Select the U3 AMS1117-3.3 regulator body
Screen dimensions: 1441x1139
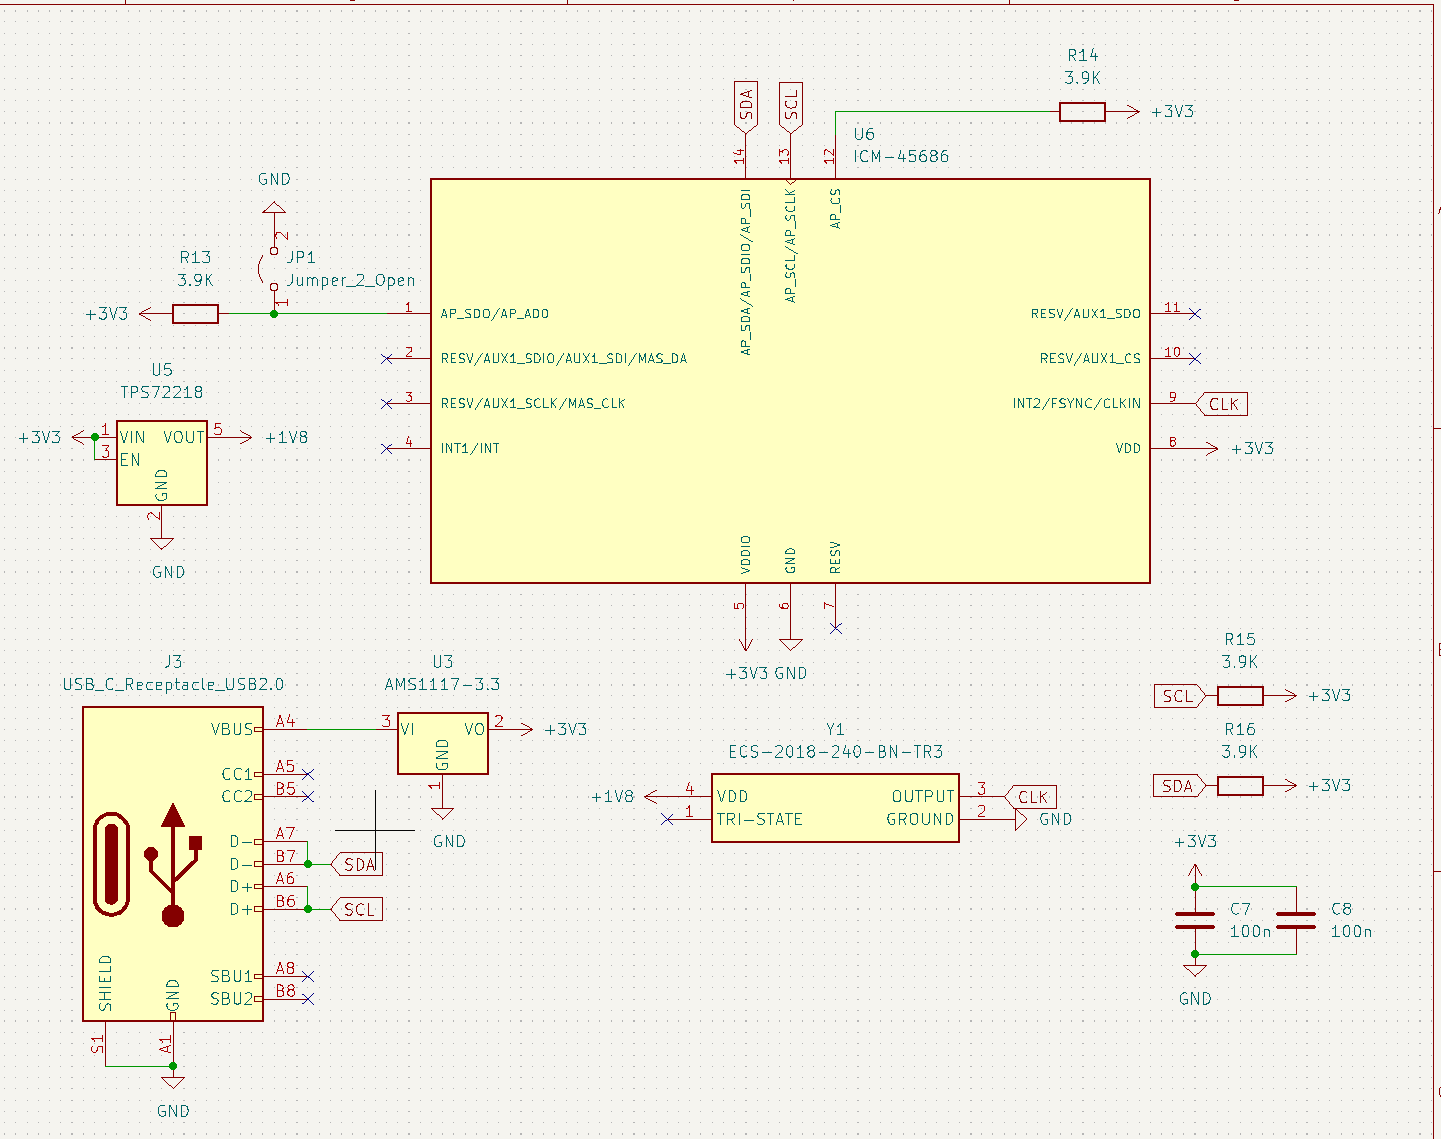442,742
